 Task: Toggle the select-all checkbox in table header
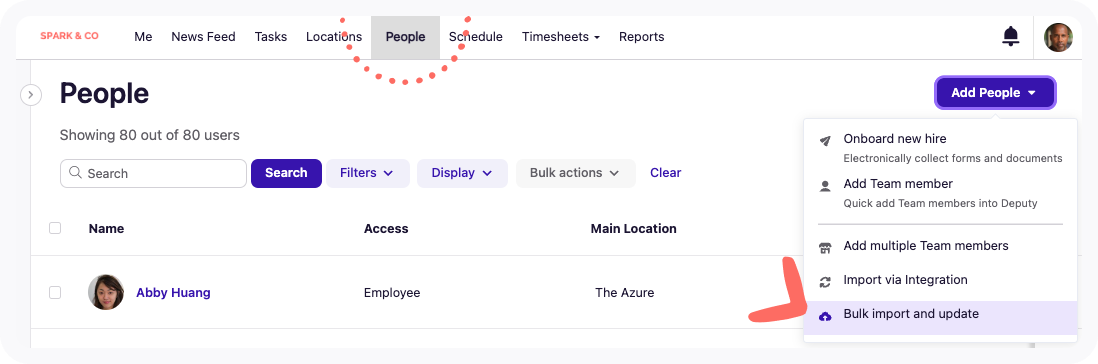pos(55,228)
